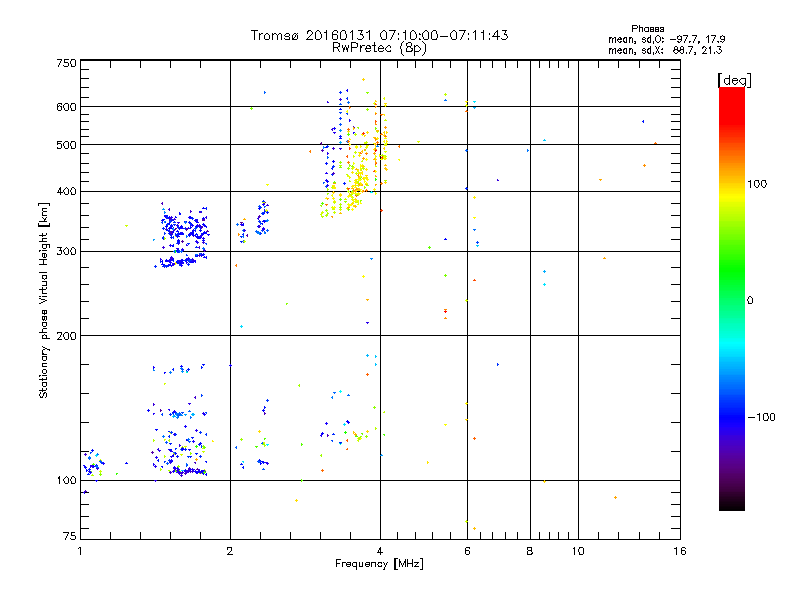Screen dimensions: 800x600
Task: Click the y-axis tick label '400'
Action: [66, 192]
